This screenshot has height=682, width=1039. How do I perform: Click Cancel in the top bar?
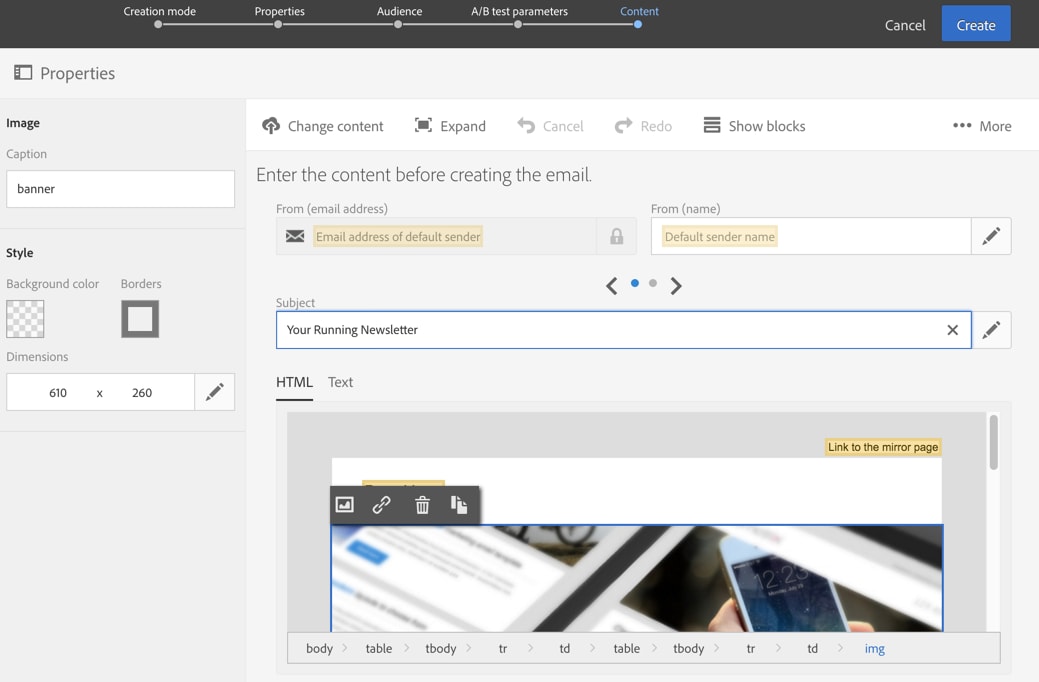[x=905, y=25]
